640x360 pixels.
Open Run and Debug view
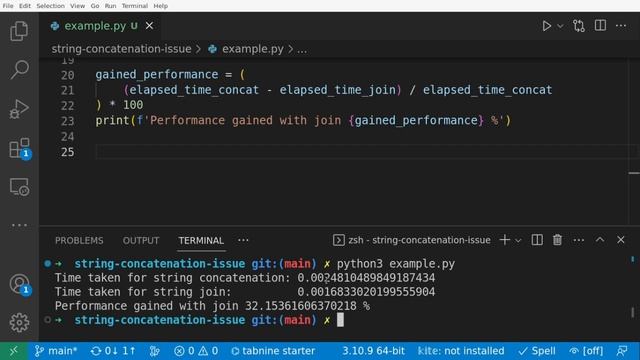19,109
